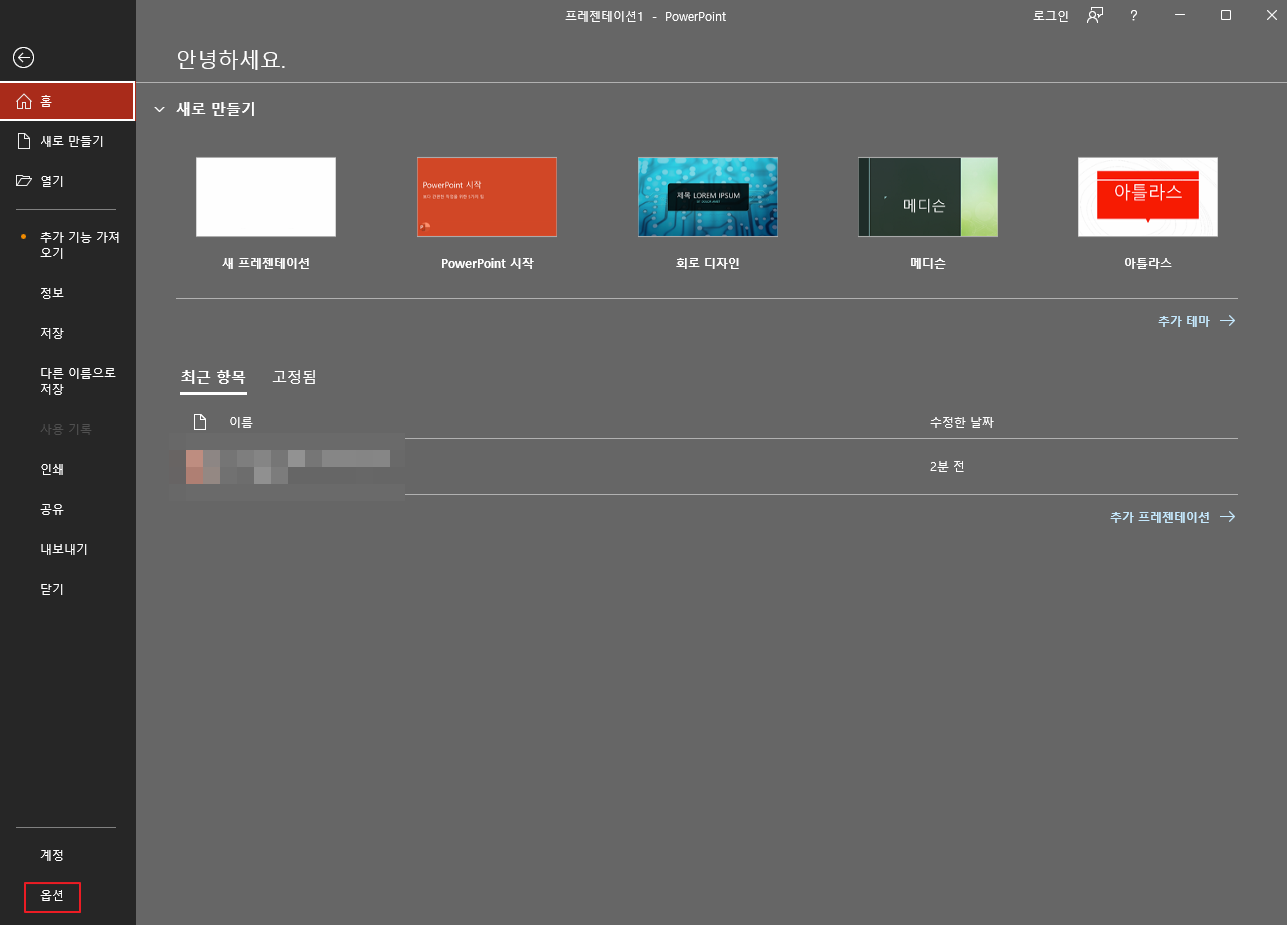Open 추가 기능 가져오기 sidebar item
Screen dimensions: 1287x925
pos(67,245)
